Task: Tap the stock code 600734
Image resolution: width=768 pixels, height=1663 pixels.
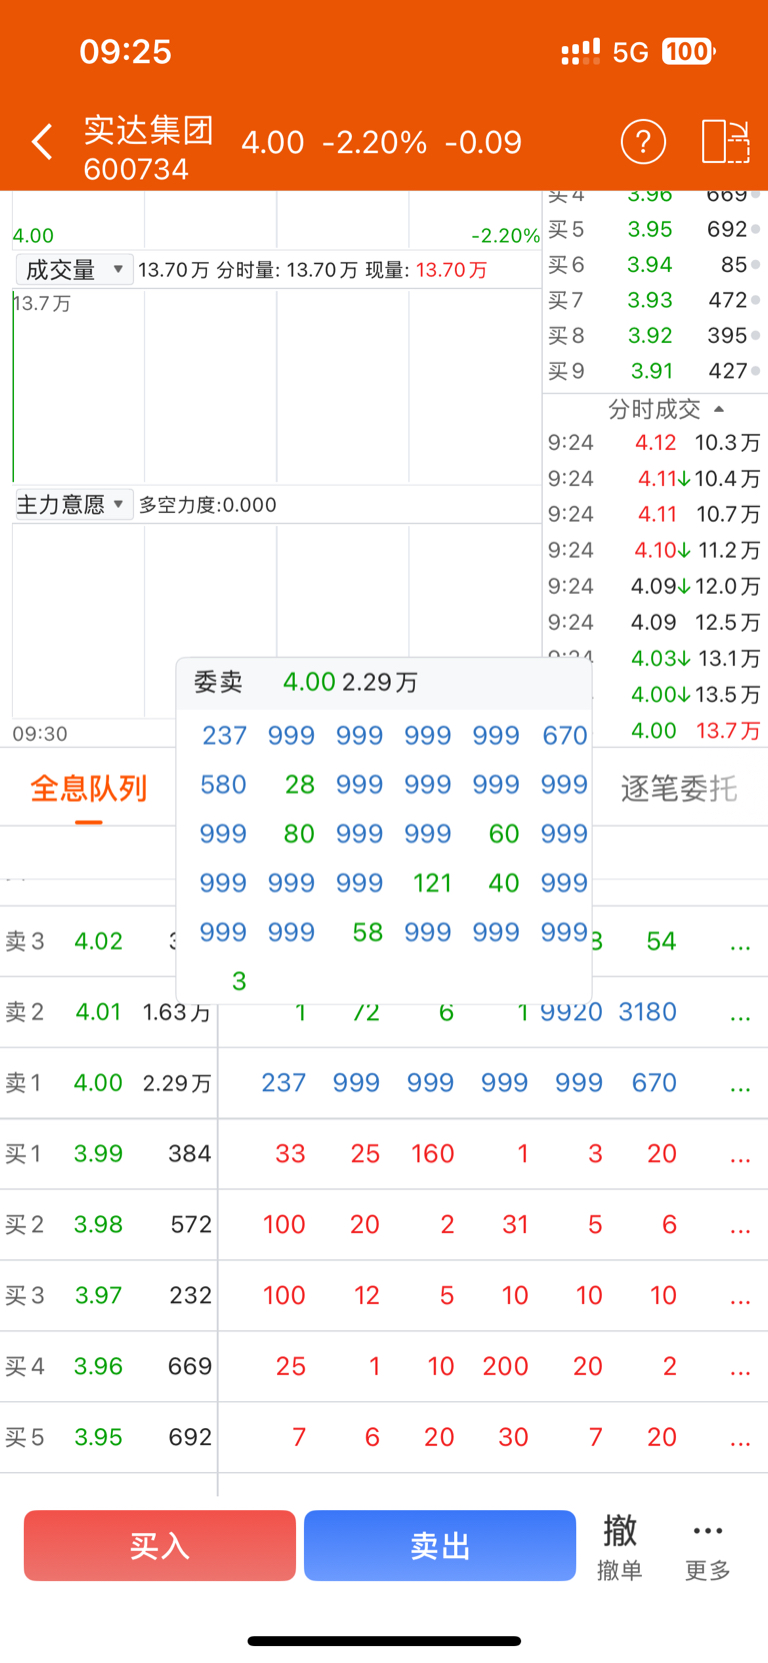Action: coord(136,169)
